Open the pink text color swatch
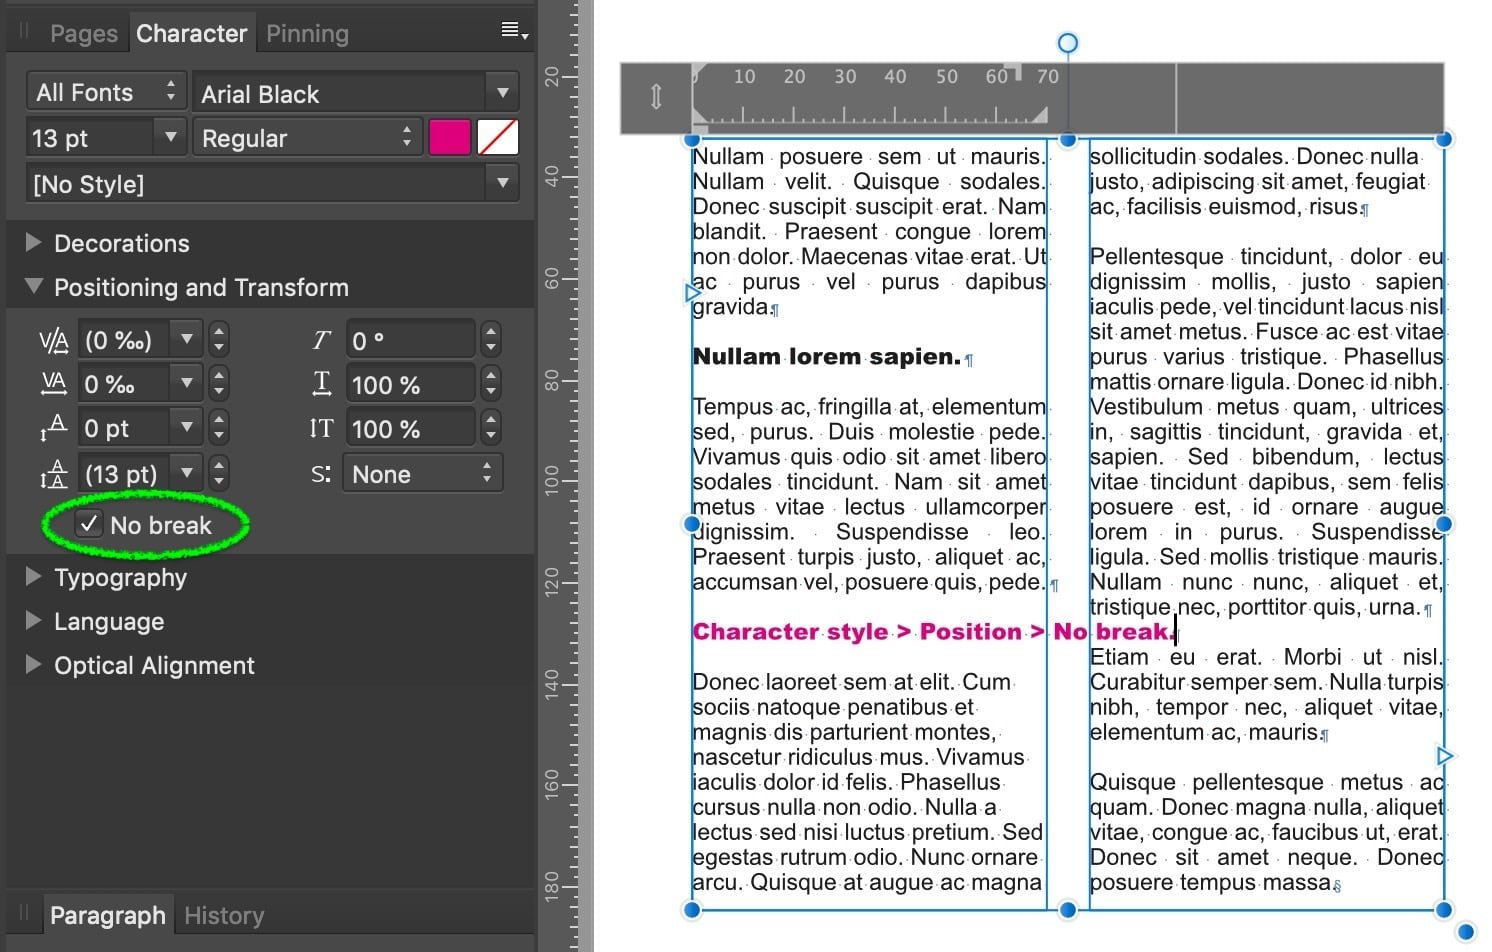The height and width of the screenshot is (952, 1492). coord(449,137)
